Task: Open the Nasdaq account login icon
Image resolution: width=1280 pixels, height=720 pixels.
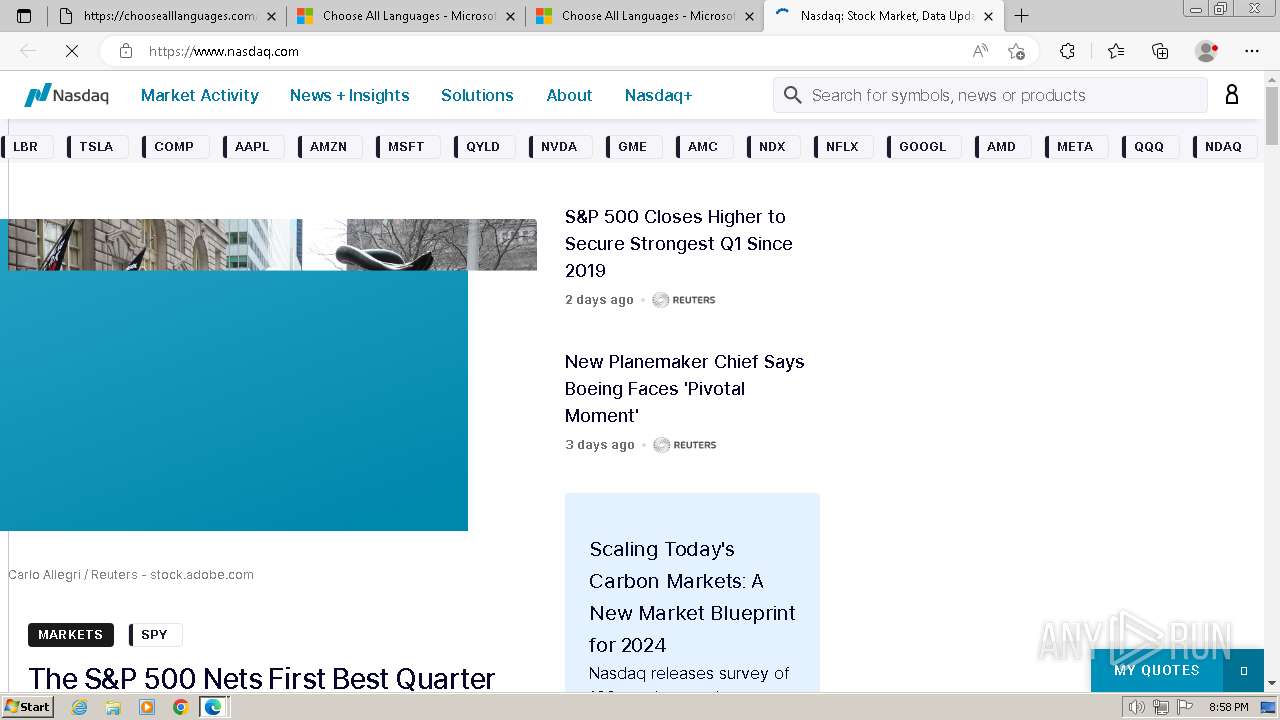Action: tap(1231, 95)
